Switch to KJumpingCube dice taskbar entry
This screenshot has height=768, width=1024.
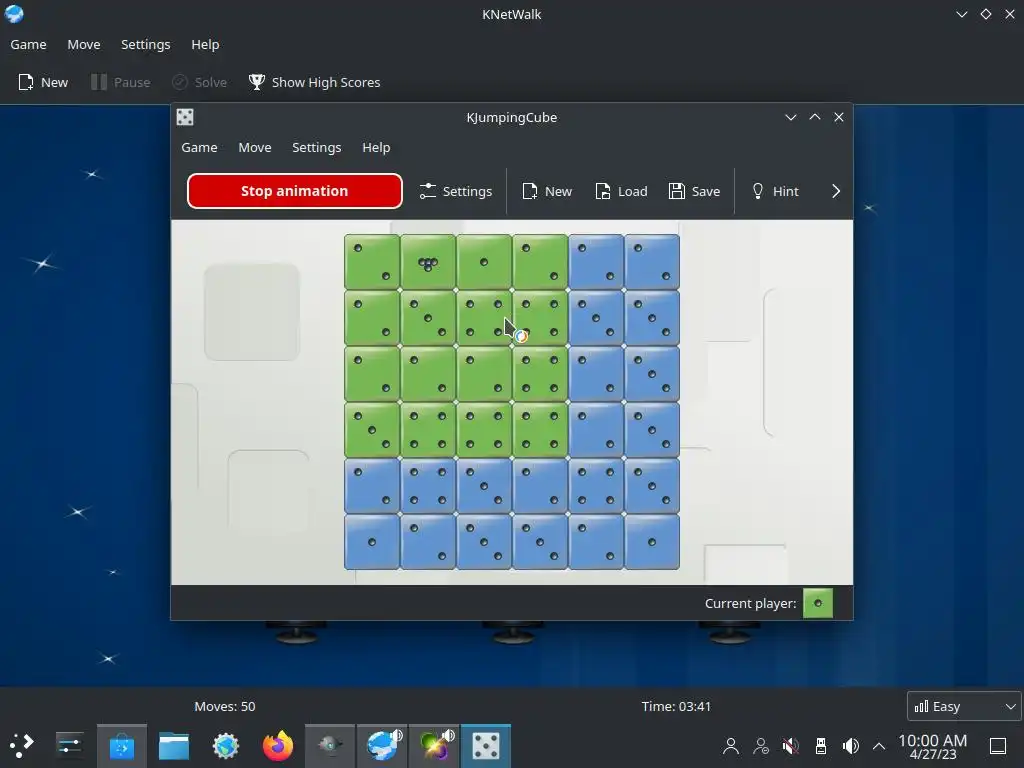486,745
